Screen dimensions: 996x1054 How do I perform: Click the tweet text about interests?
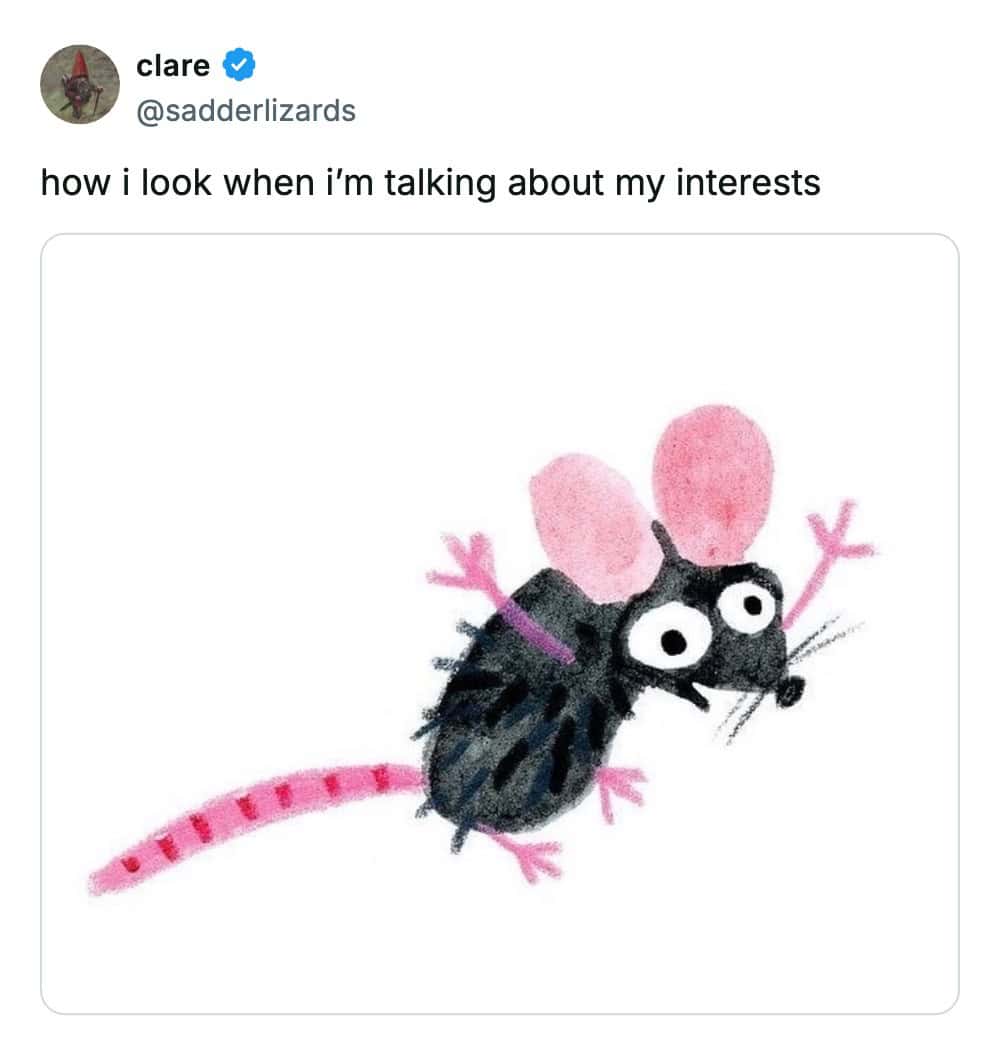[430, 183]
